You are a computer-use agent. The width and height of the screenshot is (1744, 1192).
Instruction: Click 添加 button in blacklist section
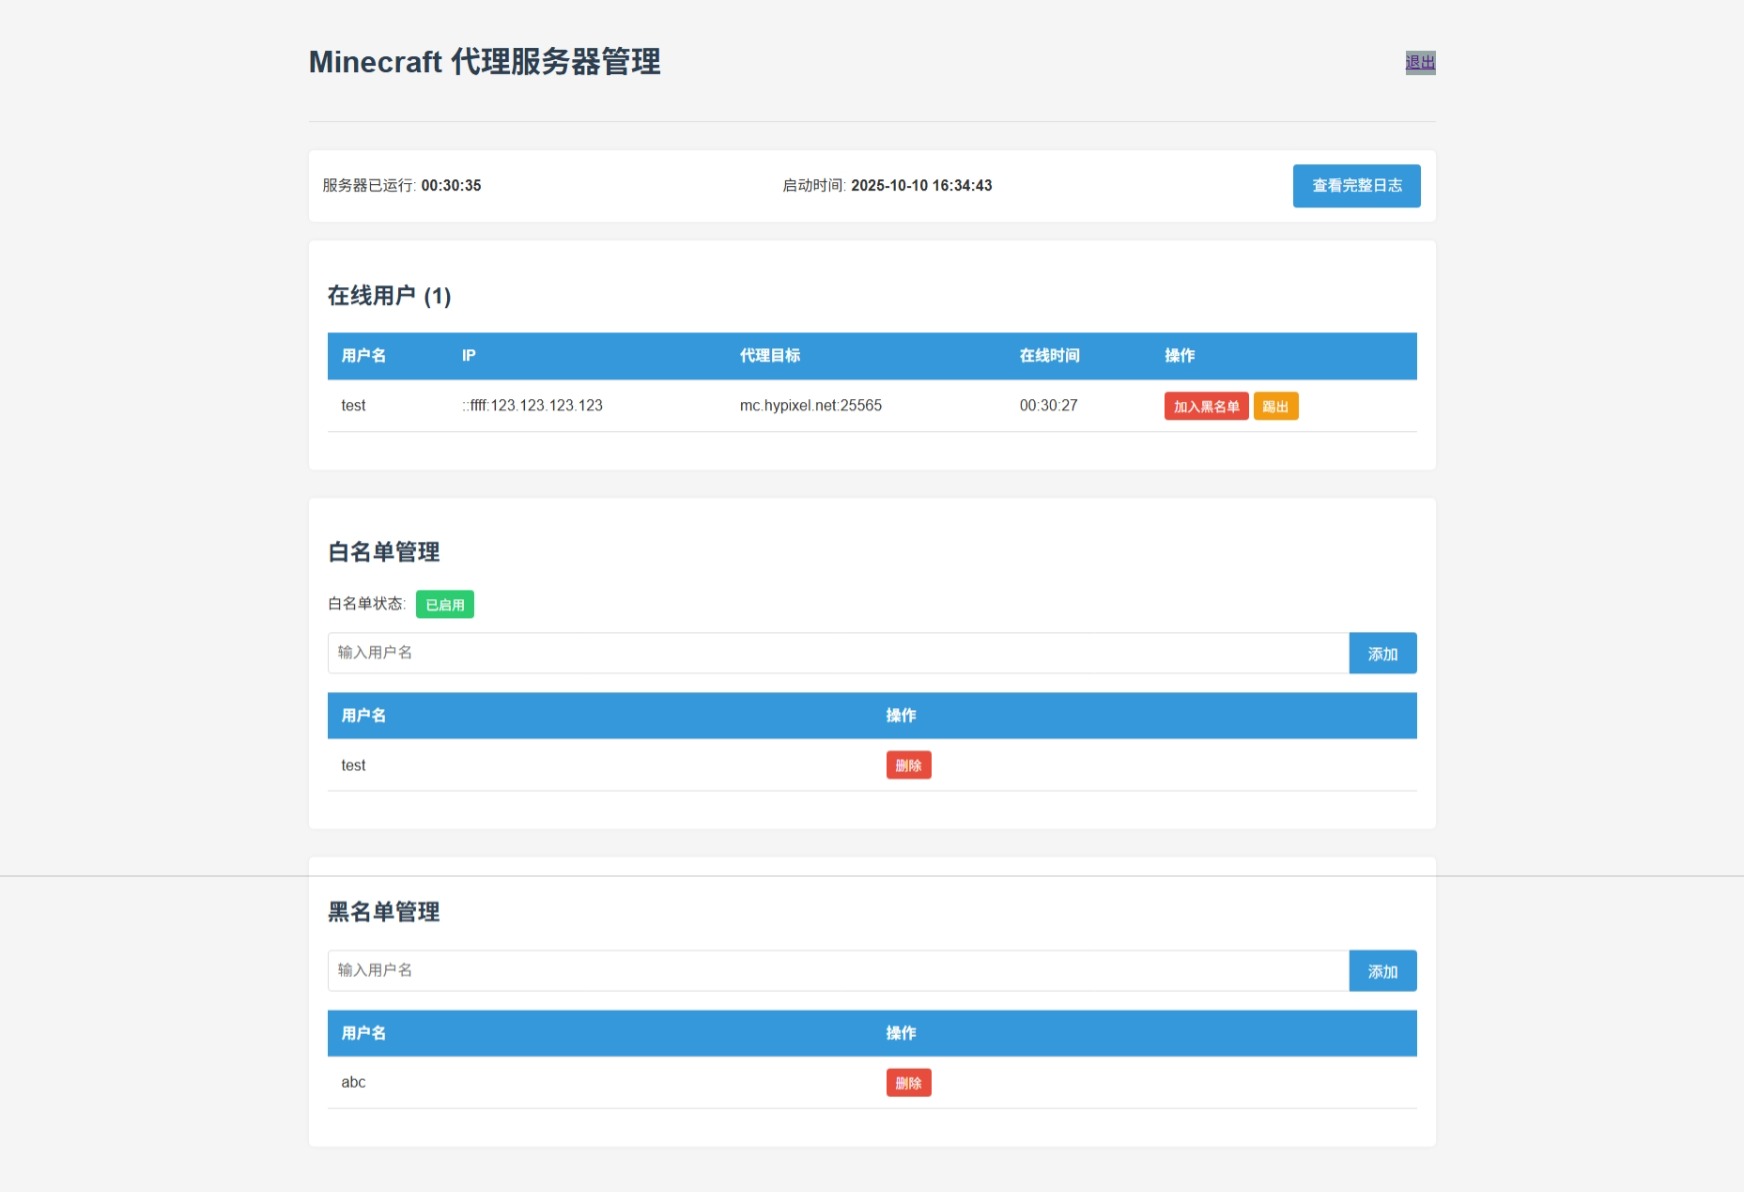coord(1382,971)
